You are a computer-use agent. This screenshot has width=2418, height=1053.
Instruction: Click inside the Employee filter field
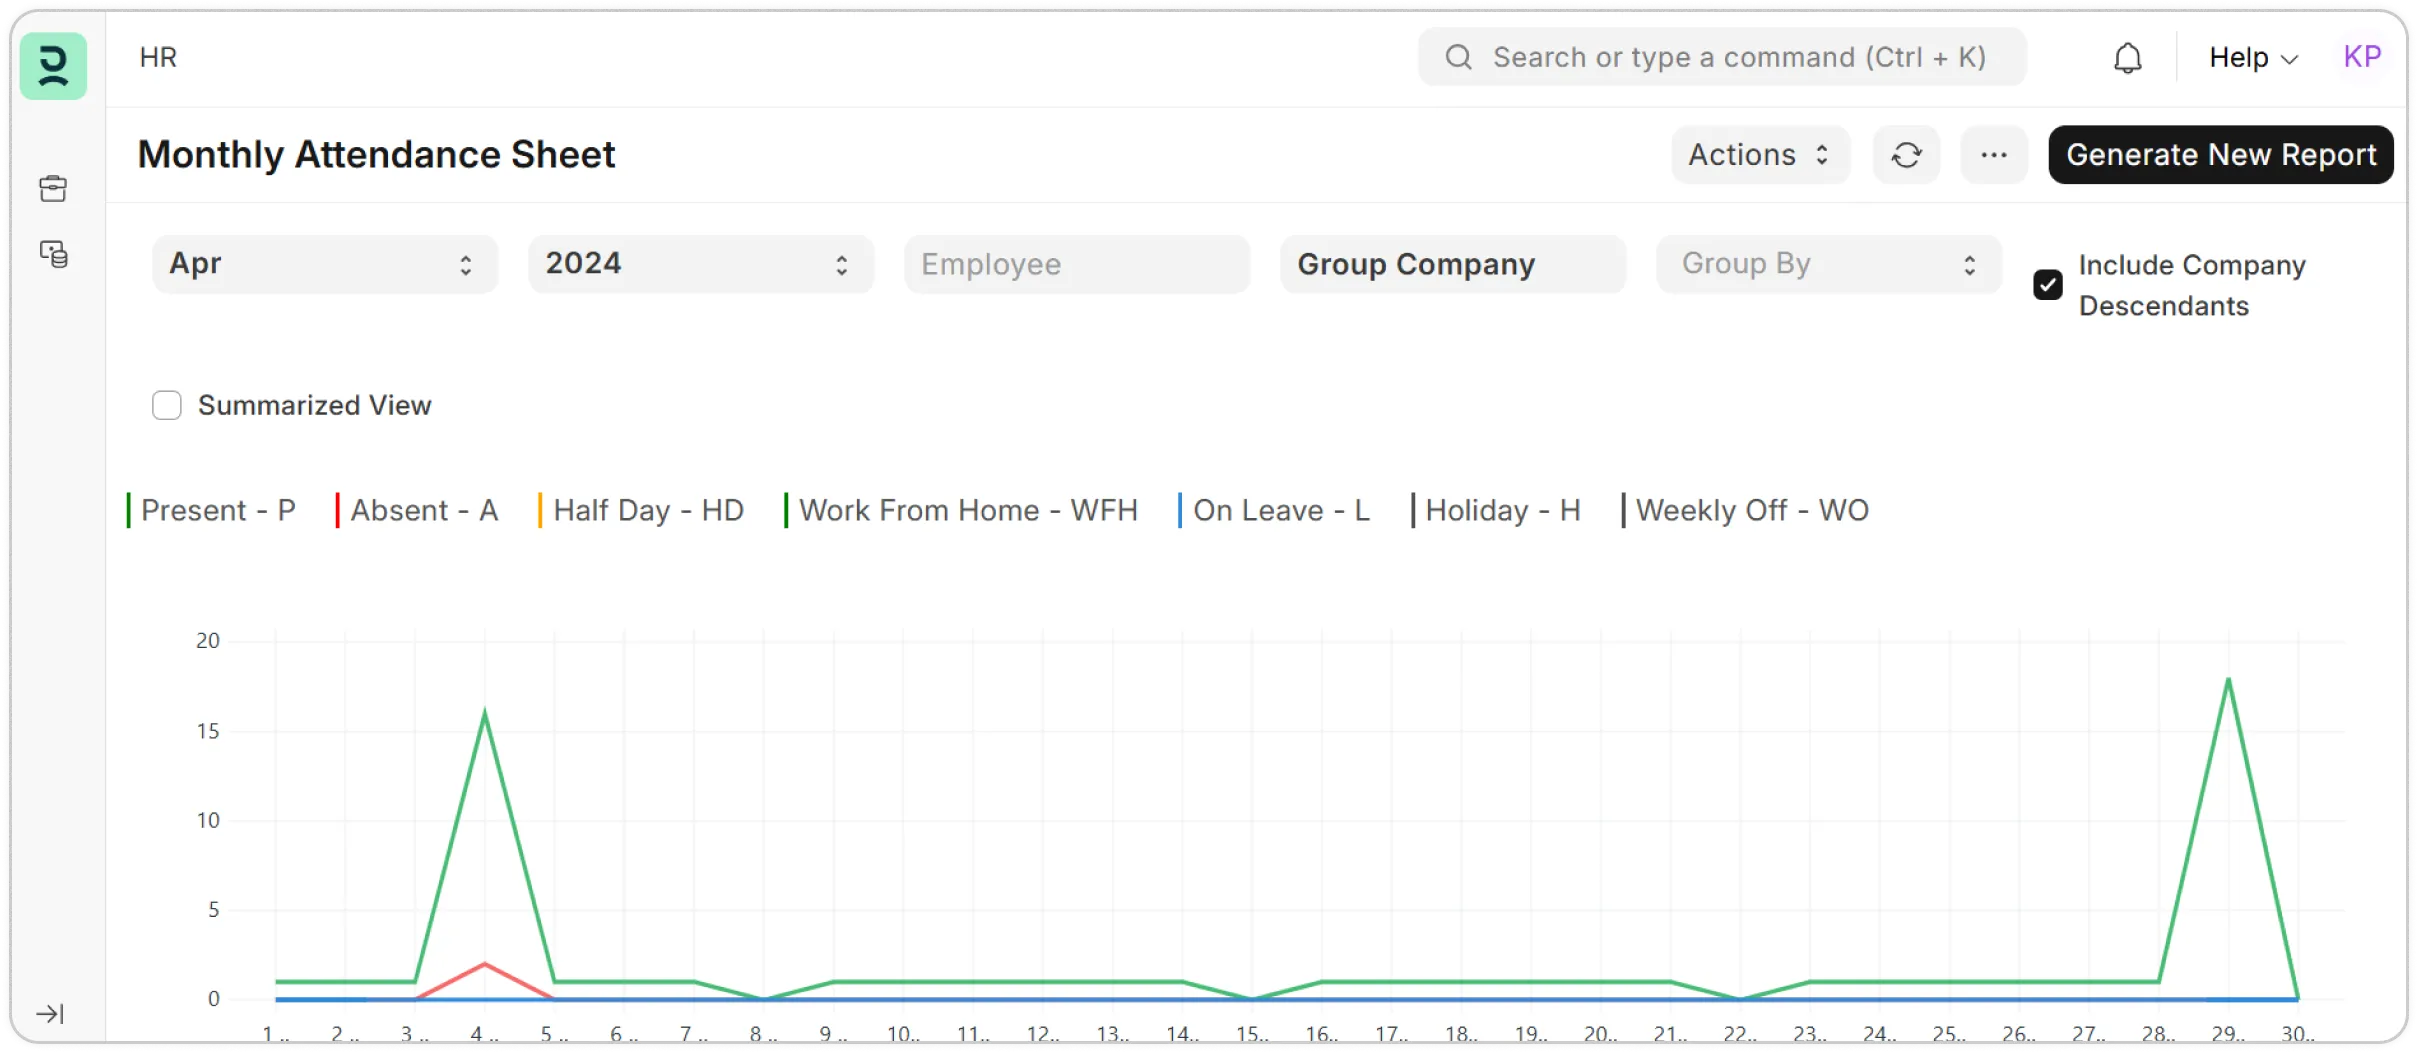[x=1075, y=263]
